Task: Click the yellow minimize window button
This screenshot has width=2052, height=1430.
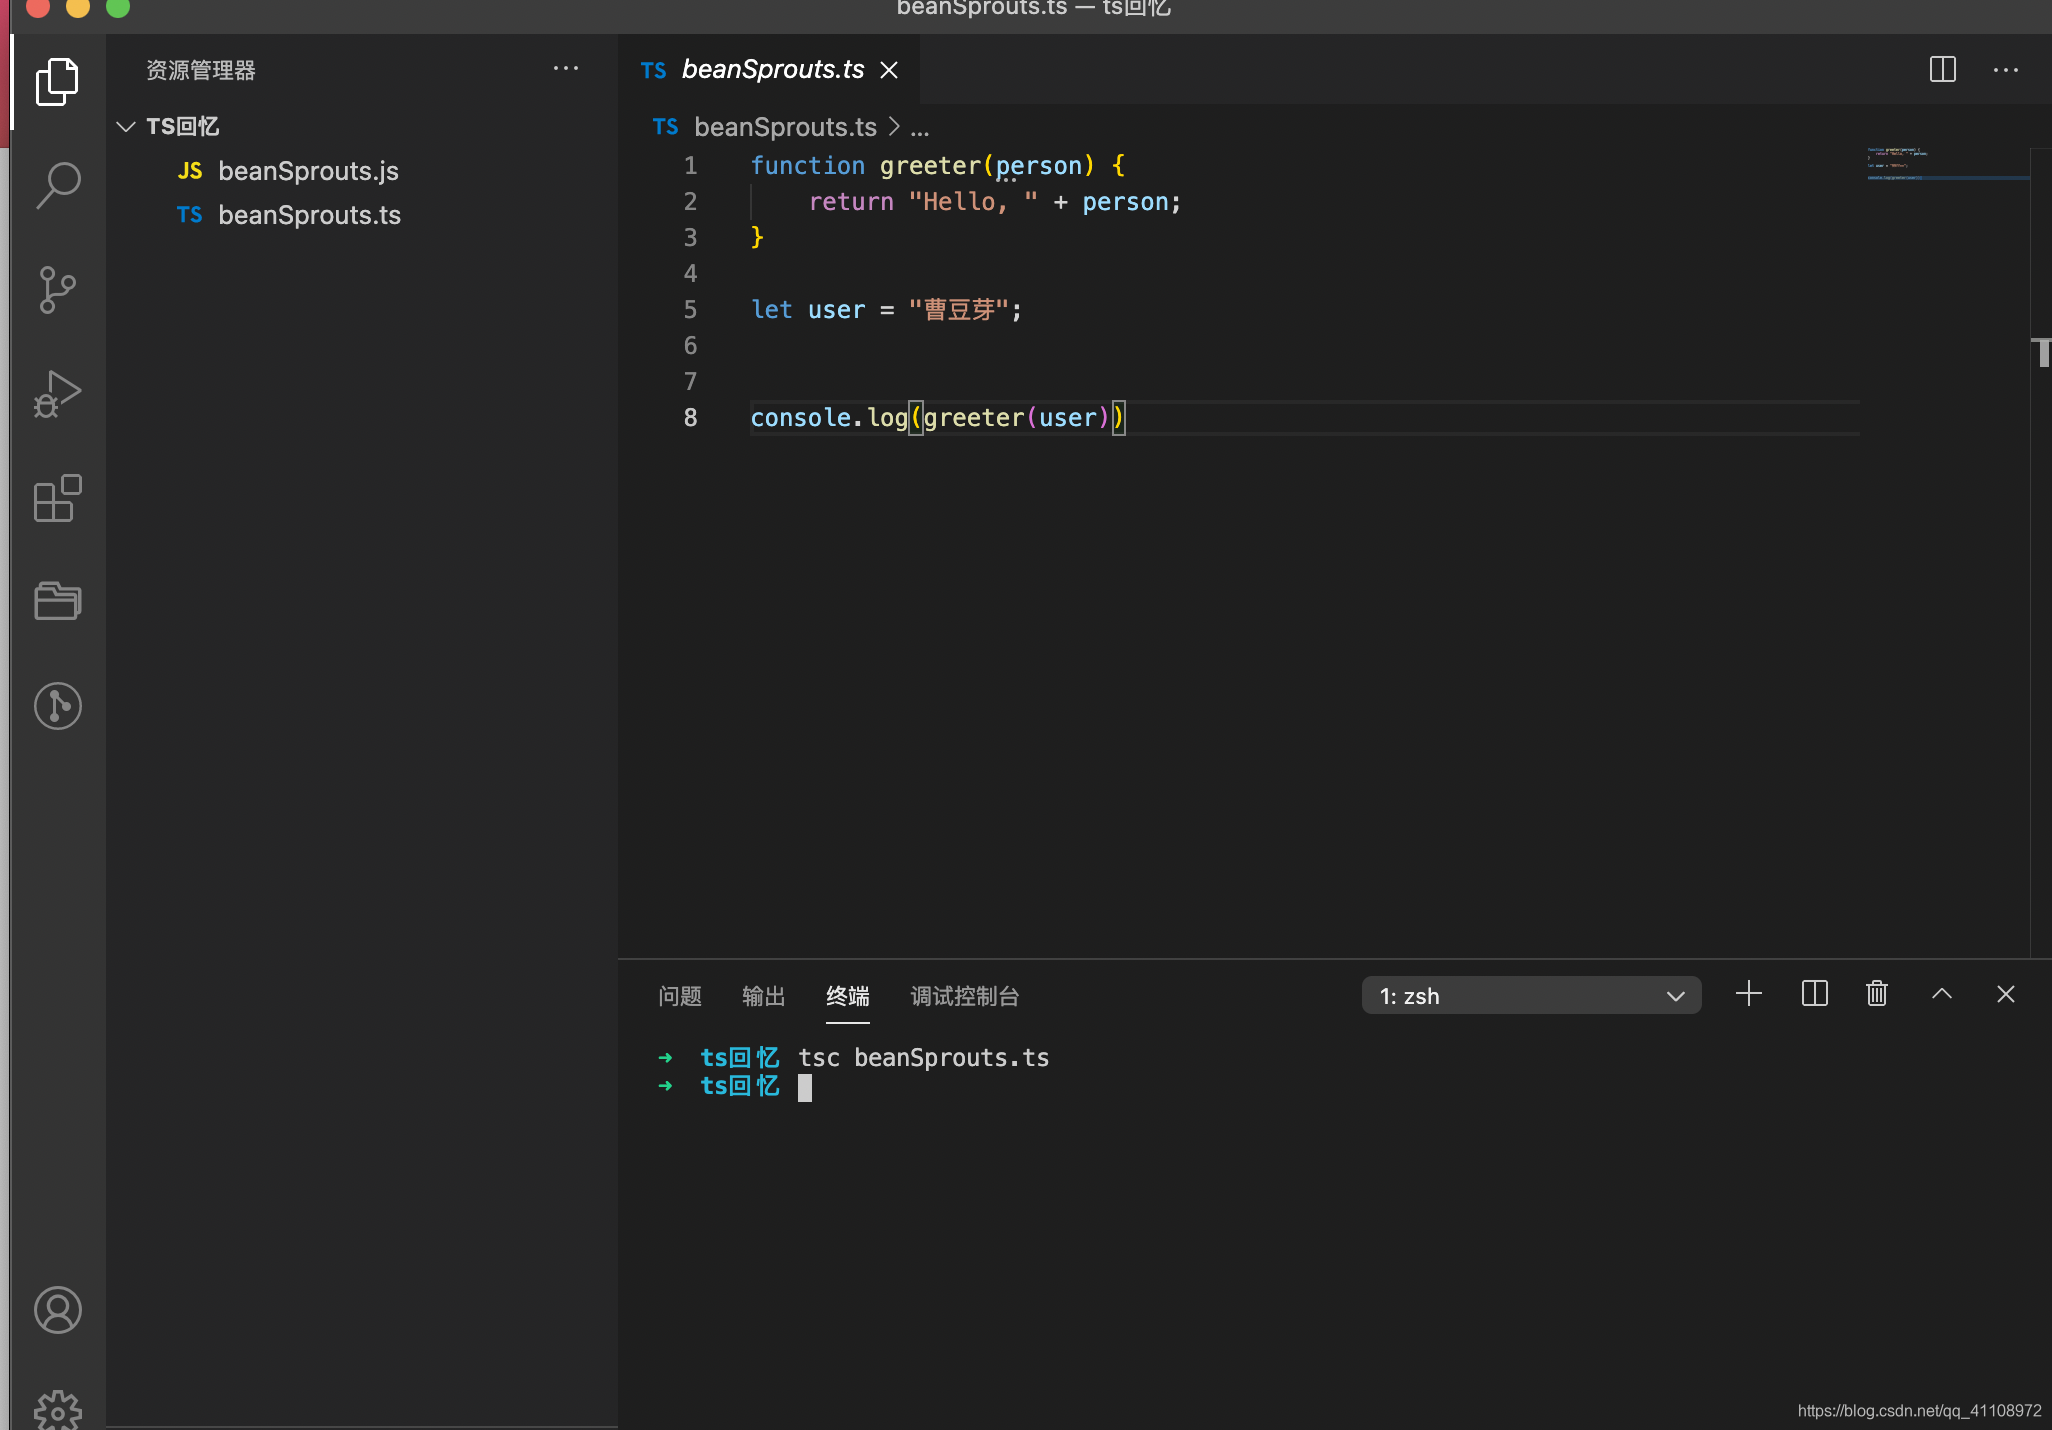Action: [x=78, y=6]
